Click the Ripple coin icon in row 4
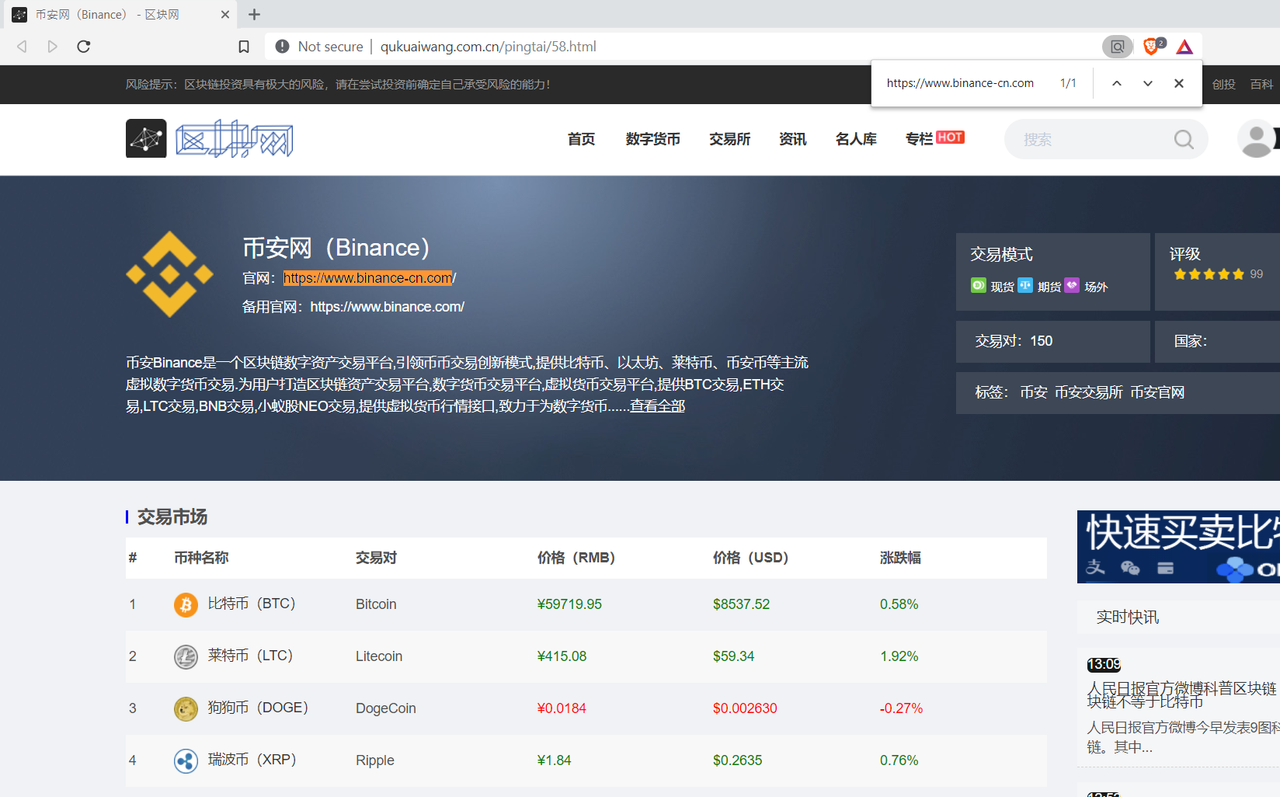 click(186, 760)
